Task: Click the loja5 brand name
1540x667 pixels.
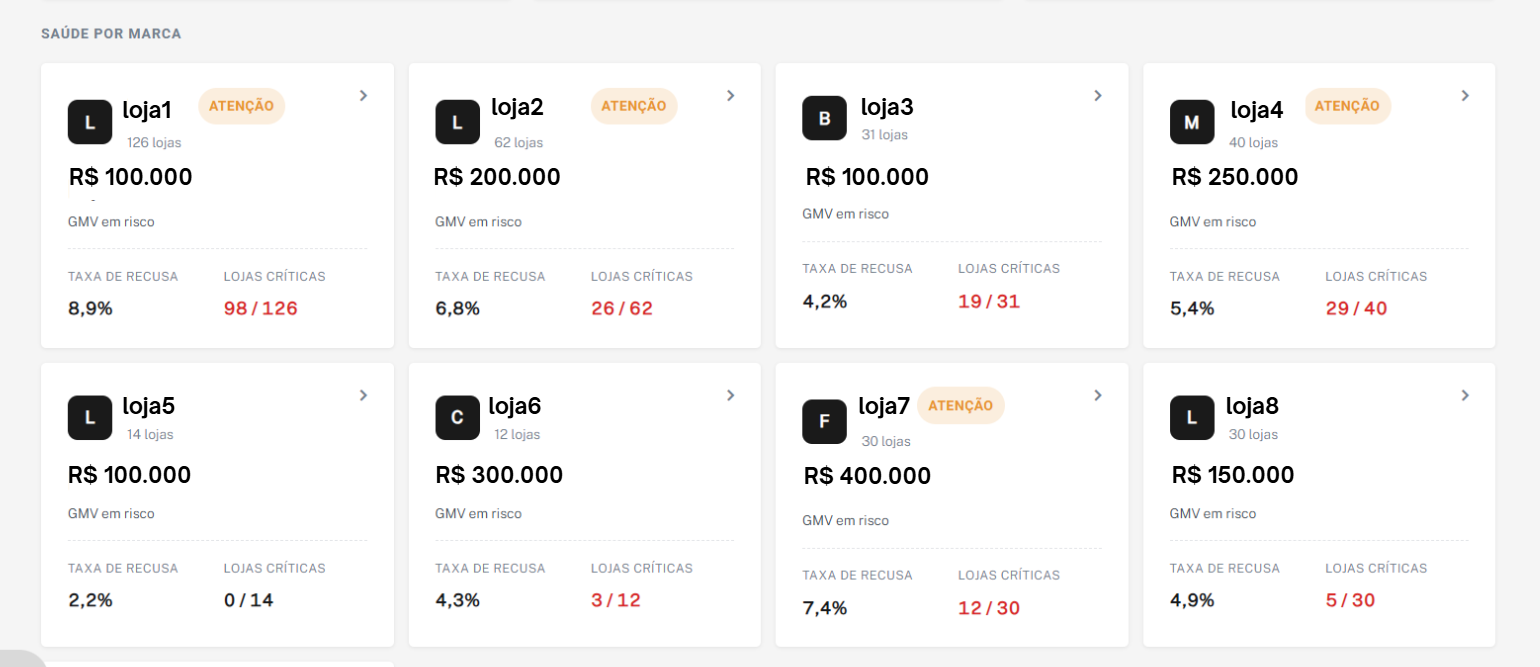Action: tap(149, 406)
